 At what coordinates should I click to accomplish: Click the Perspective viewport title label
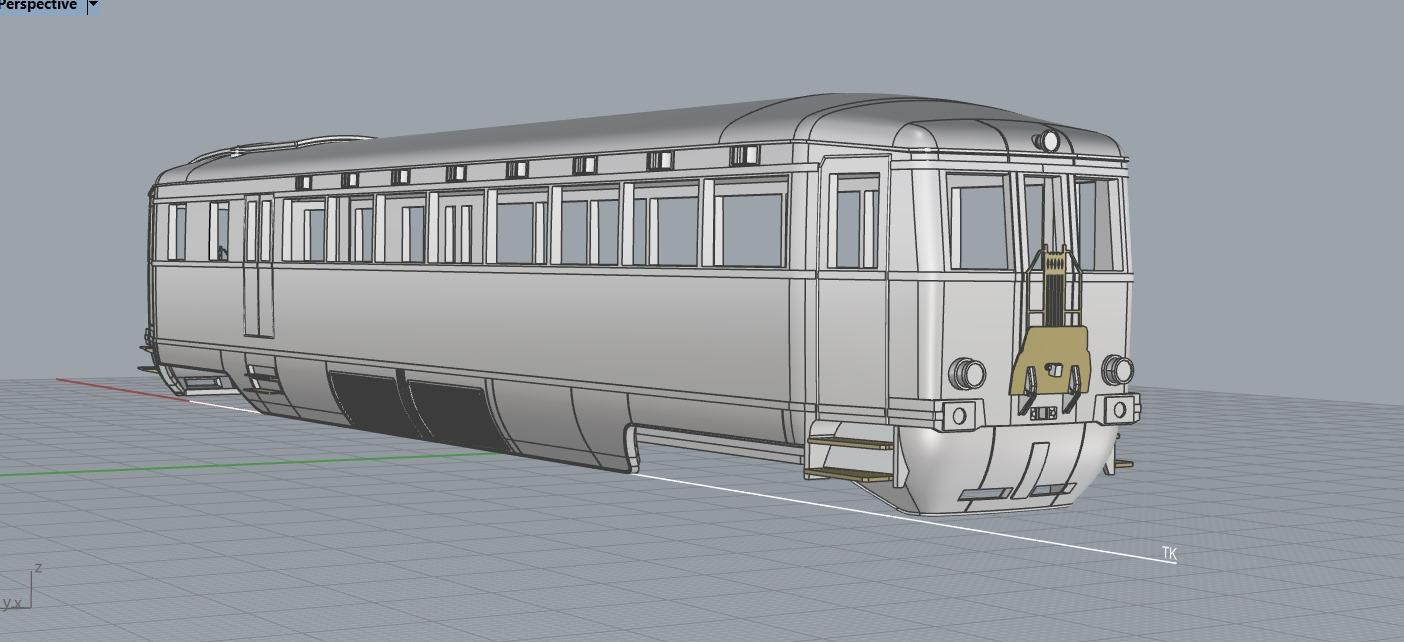(38, 5)
